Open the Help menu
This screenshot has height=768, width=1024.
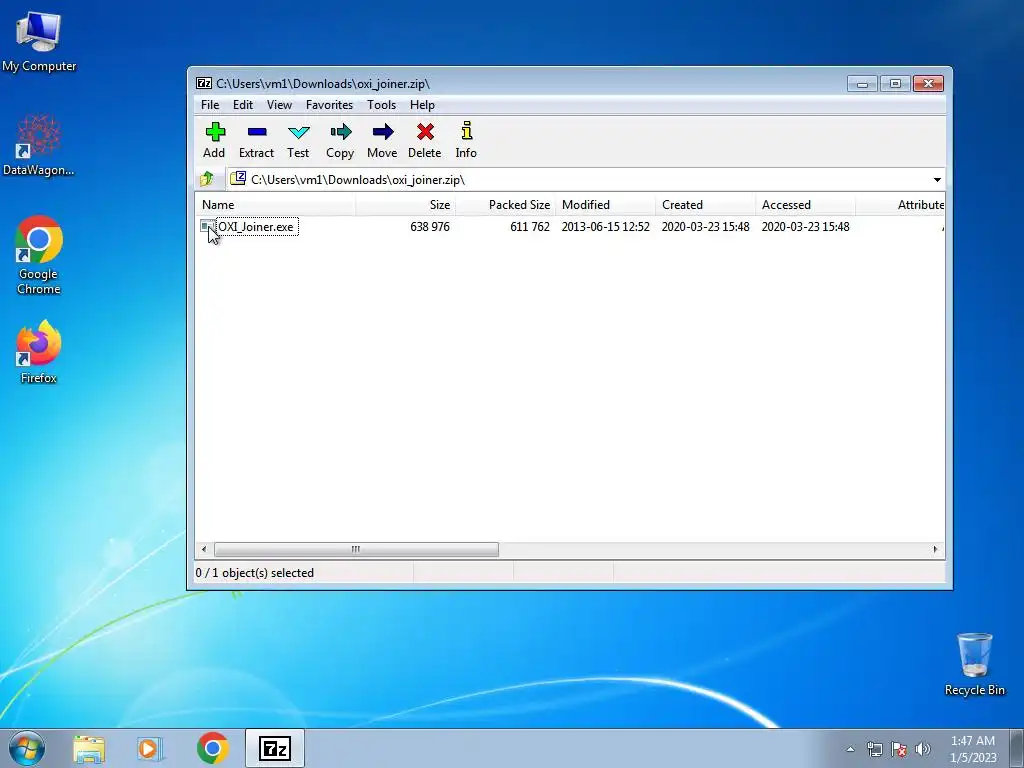tap(422, 104)
